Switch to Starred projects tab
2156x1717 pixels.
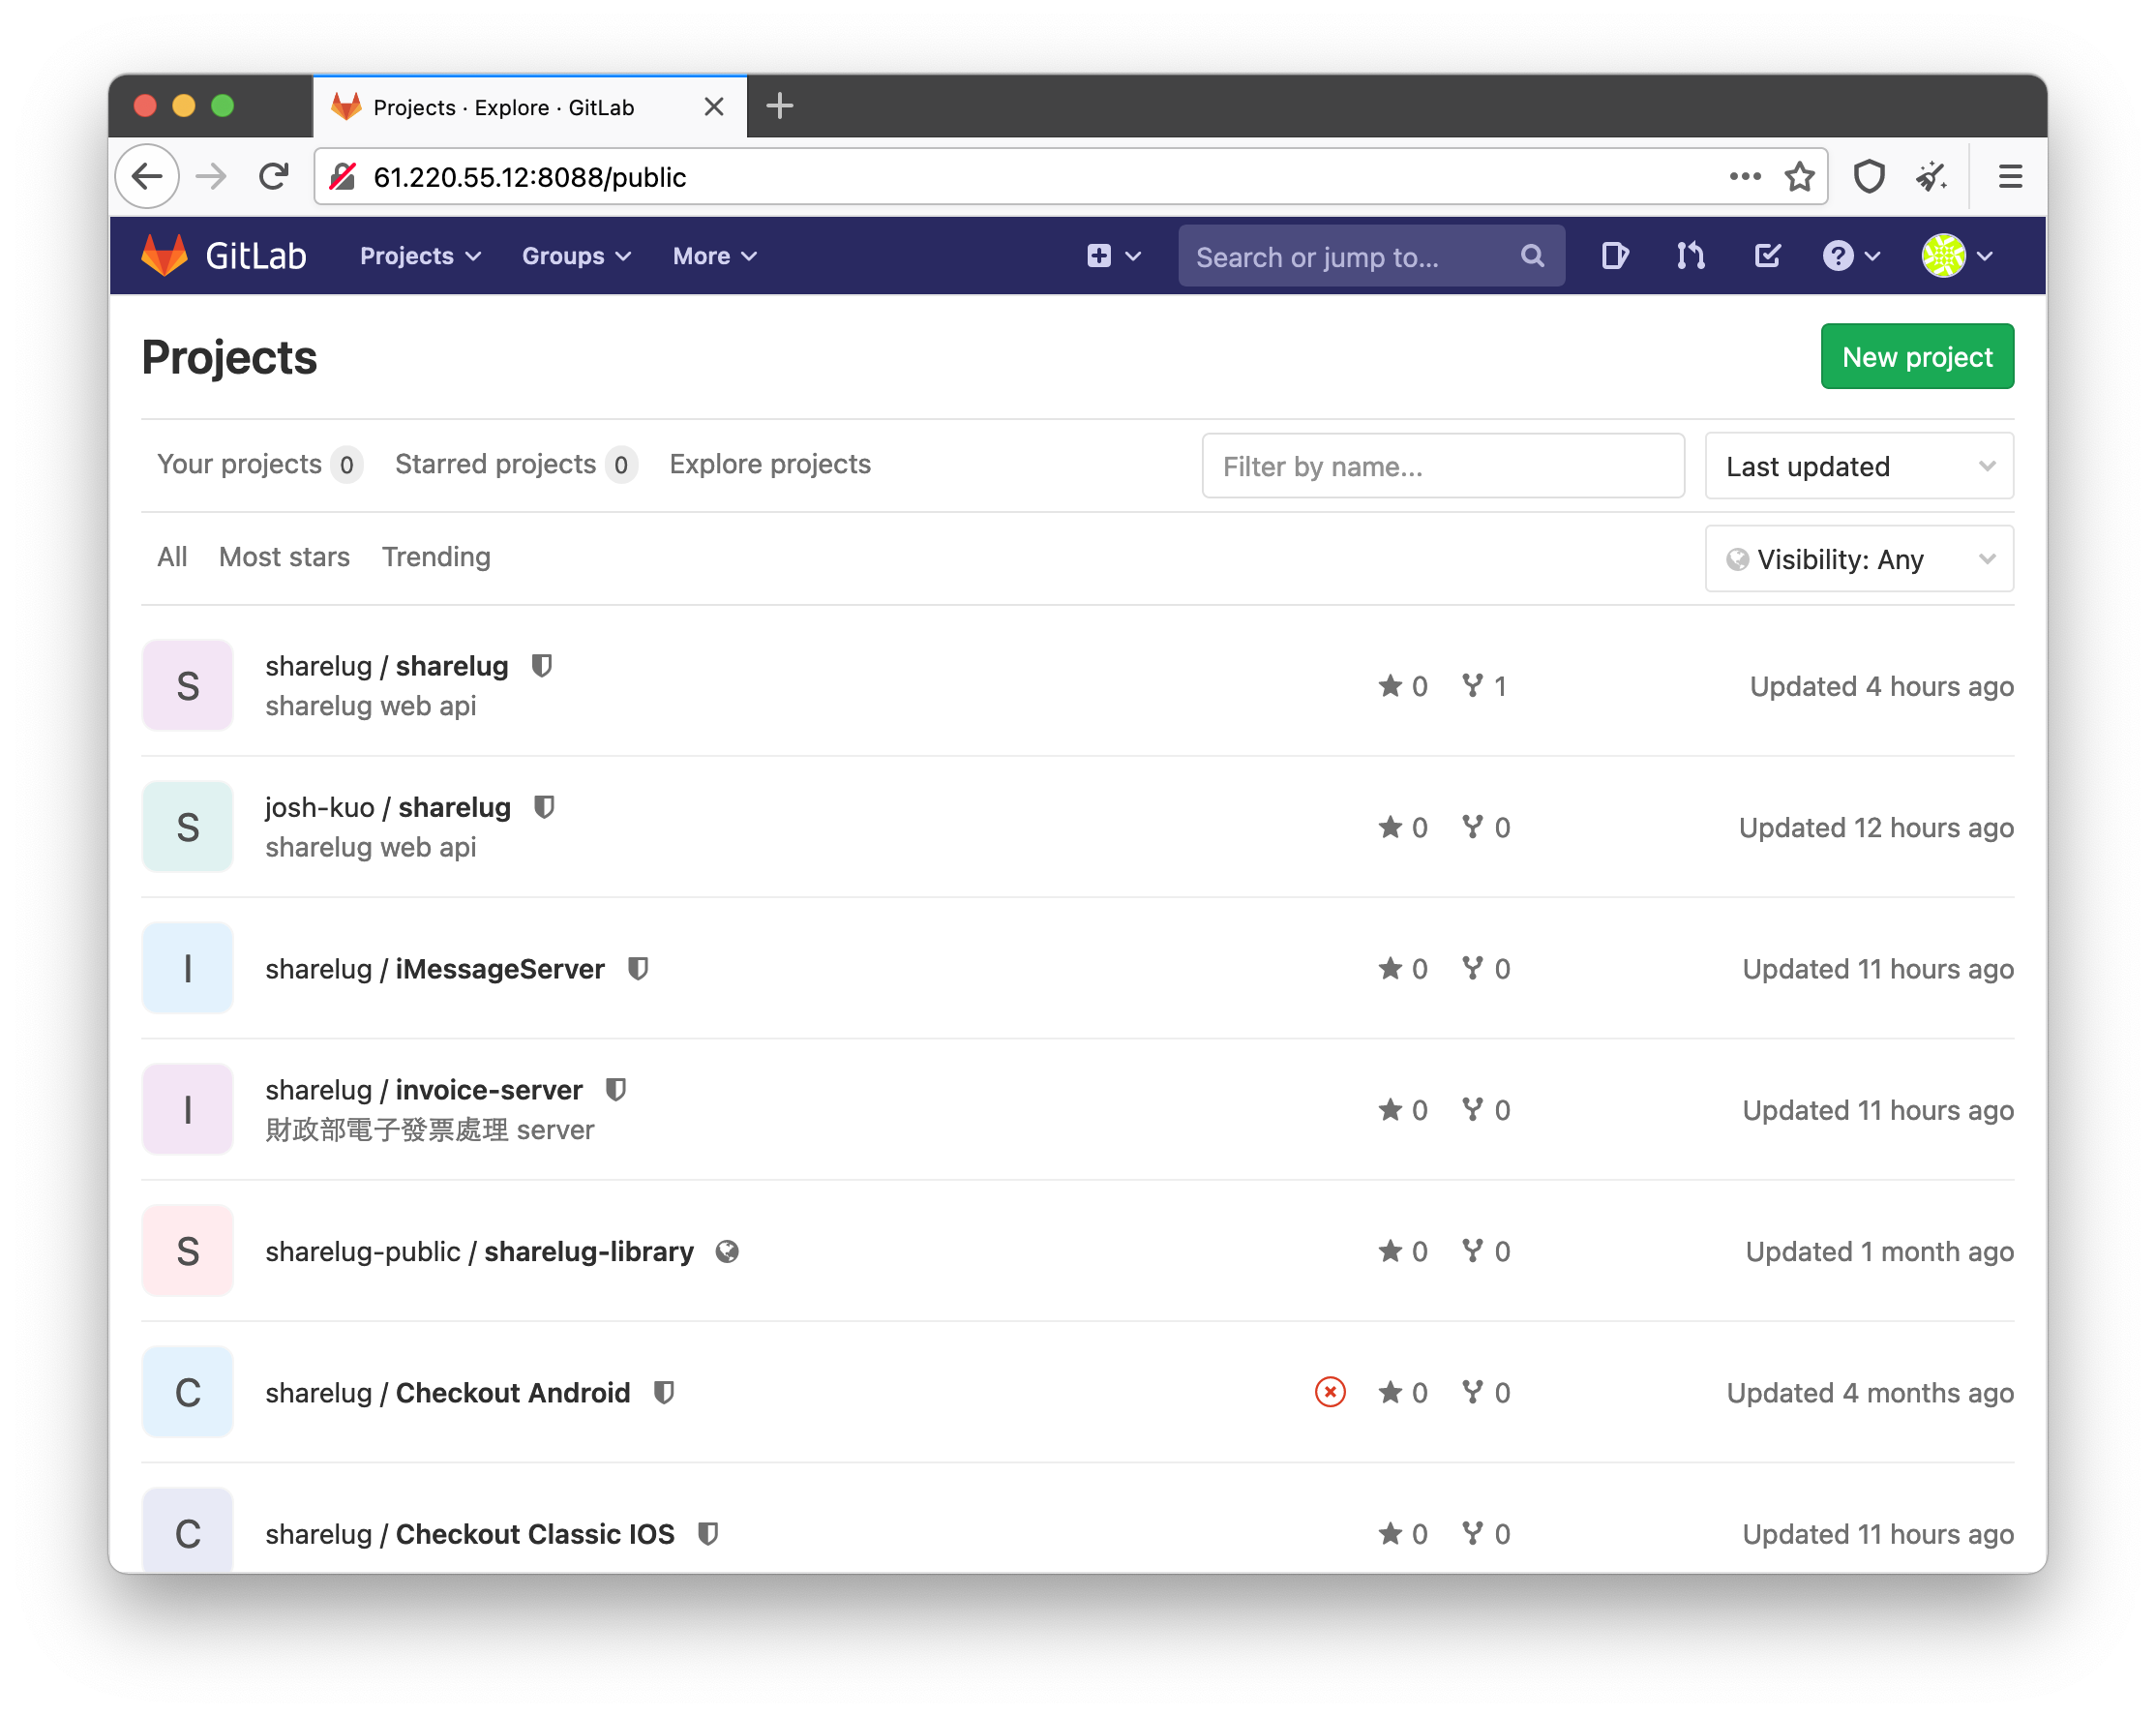point(515,464)
